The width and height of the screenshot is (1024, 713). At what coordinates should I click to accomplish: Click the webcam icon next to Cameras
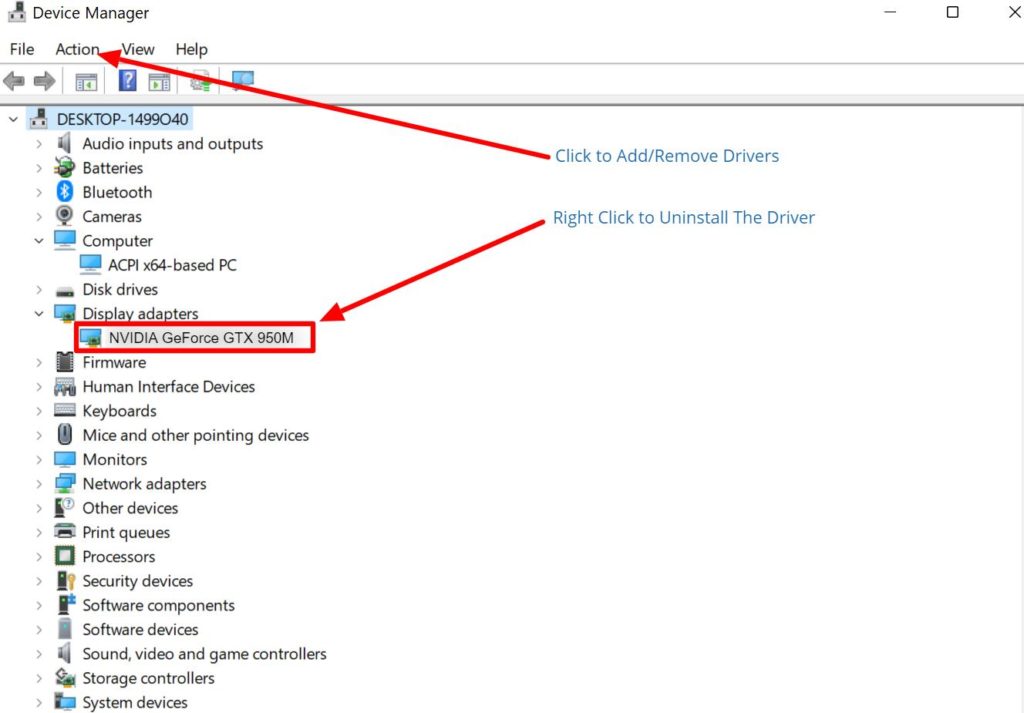64,216
